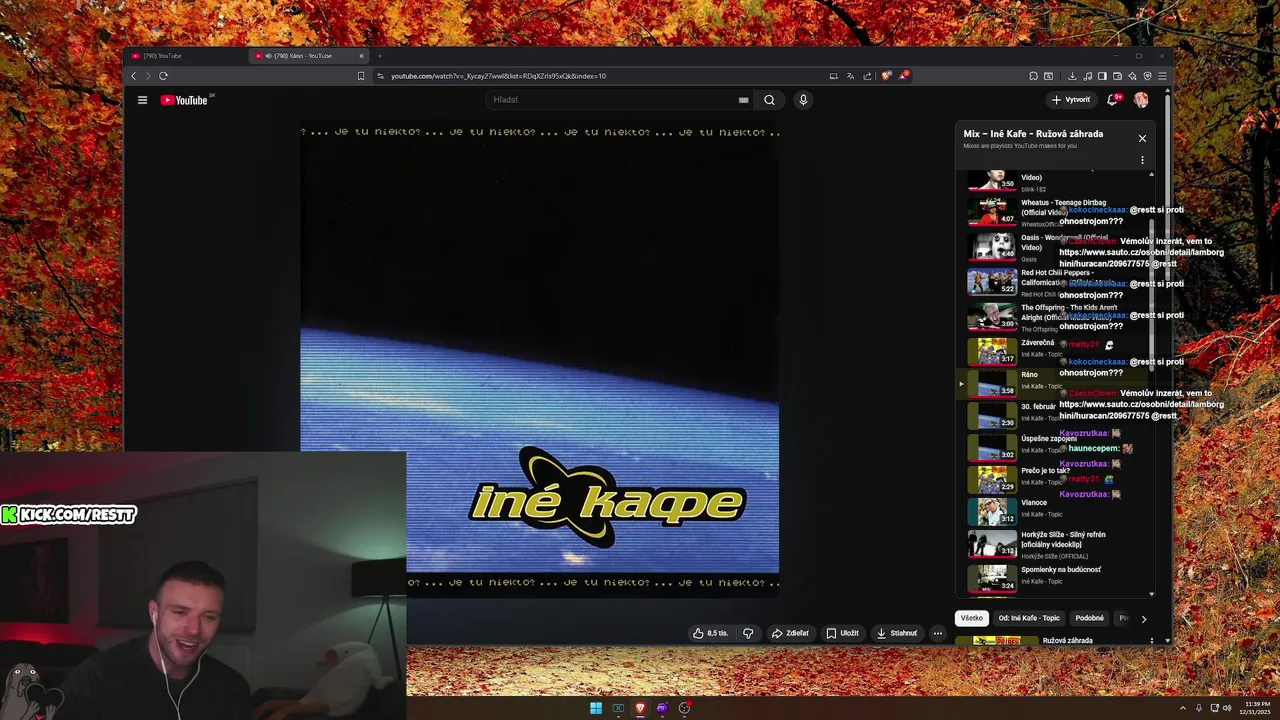Open the account avatar menu

(1141, 100)
